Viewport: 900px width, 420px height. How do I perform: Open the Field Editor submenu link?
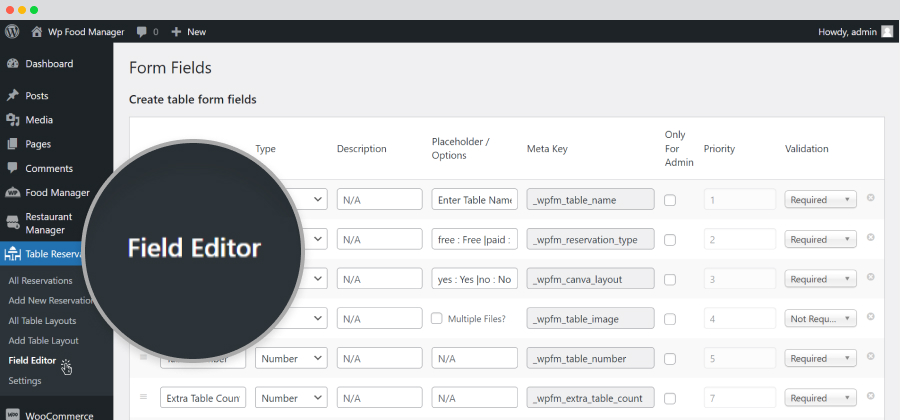click(x=32, y=360)
